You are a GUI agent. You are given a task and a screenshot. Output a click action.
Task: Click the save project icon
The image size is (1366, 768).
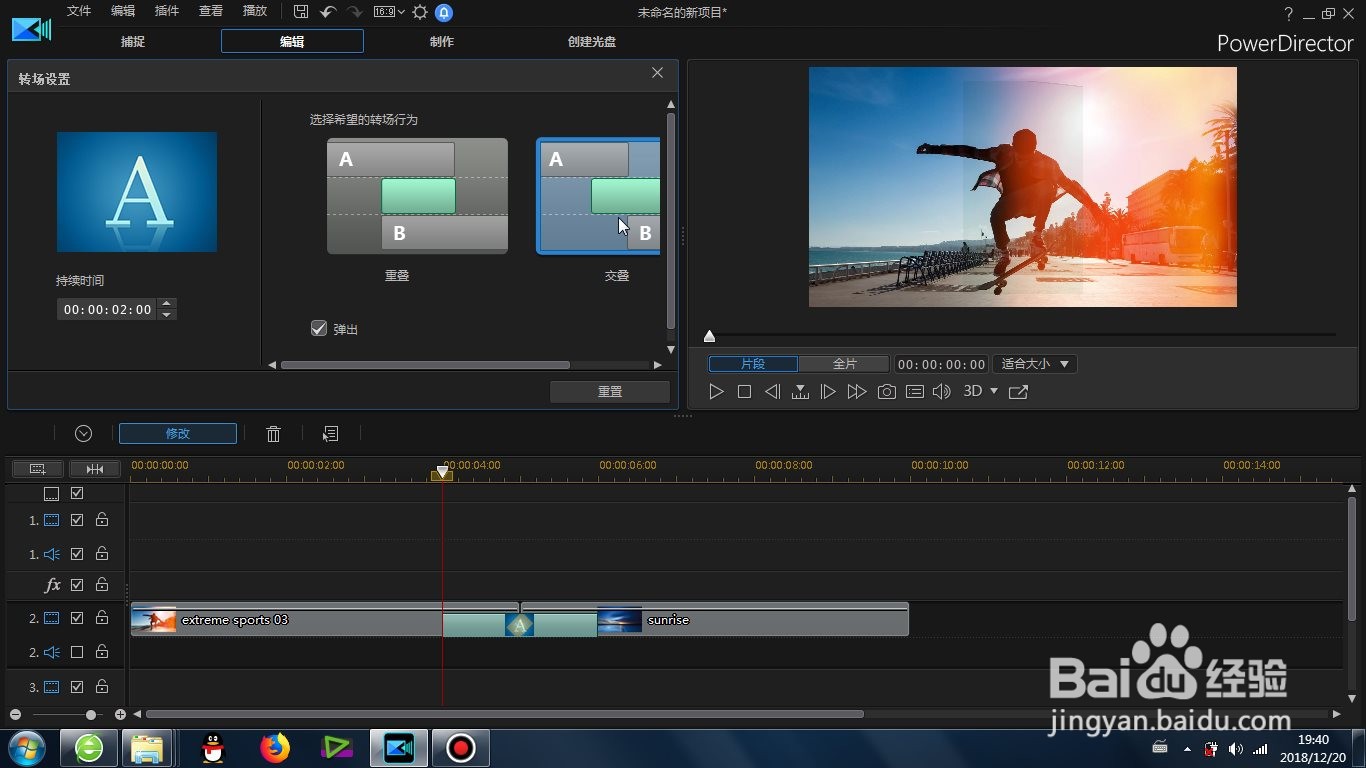tap(301, 12)
